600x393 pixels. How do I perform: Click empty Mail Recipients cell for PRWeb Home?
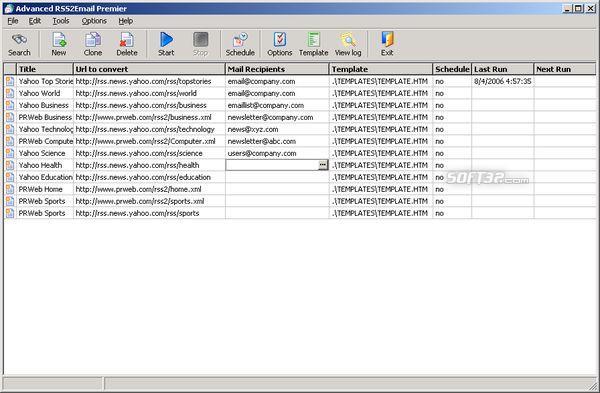277,189
